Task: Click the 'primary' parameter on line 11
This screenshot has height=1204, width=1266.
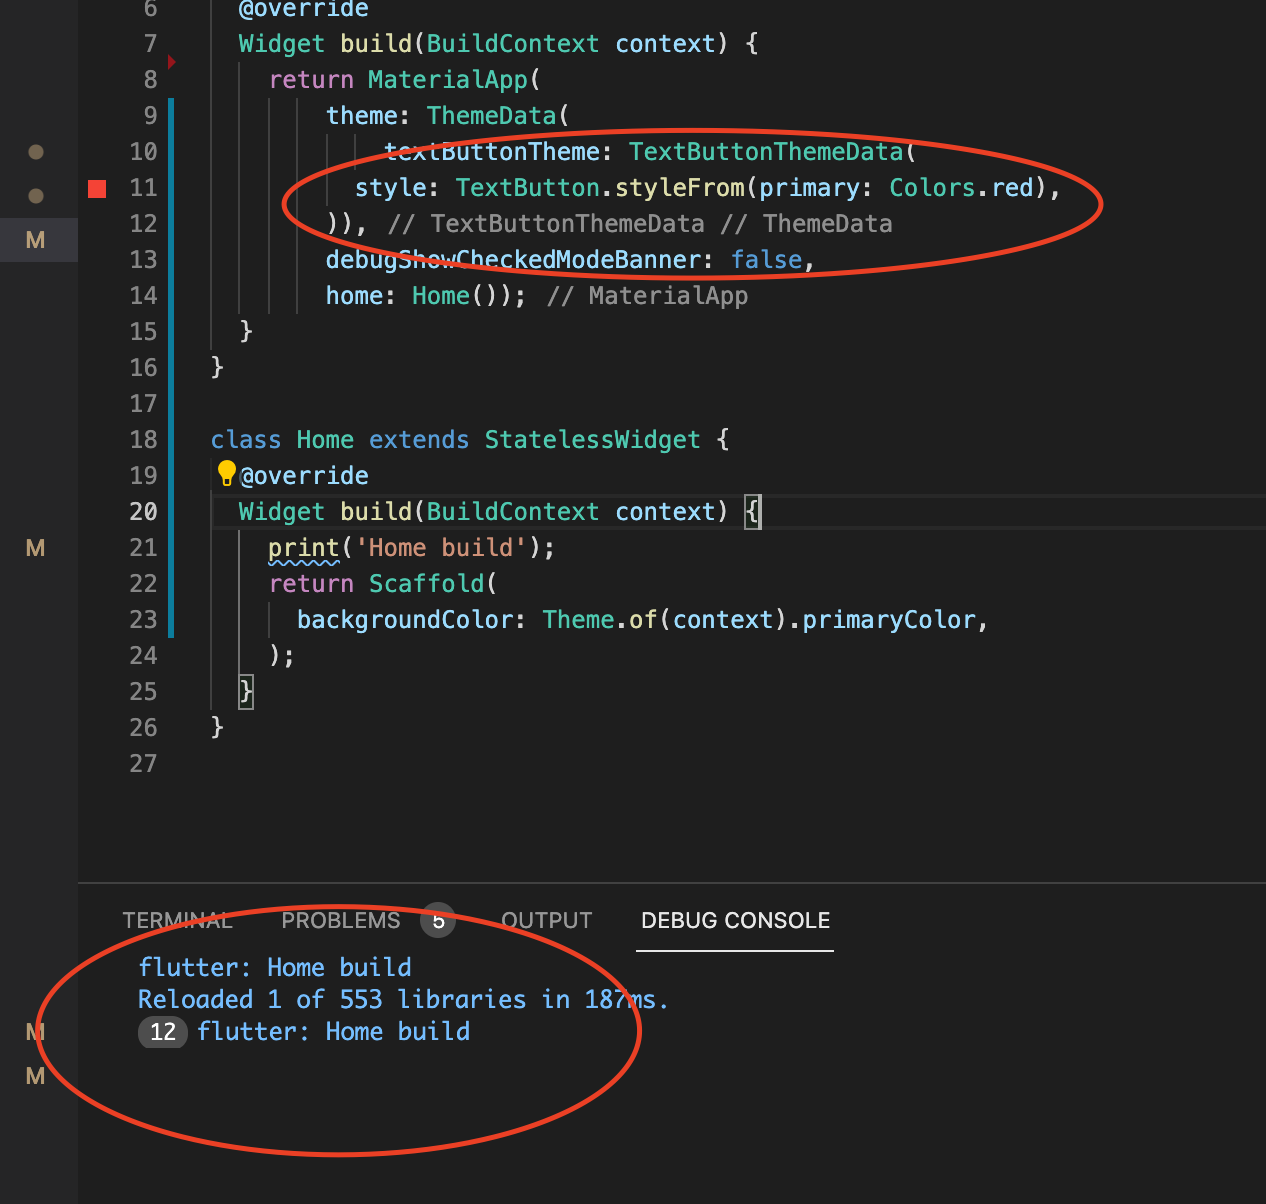Action: coord(809,188)
